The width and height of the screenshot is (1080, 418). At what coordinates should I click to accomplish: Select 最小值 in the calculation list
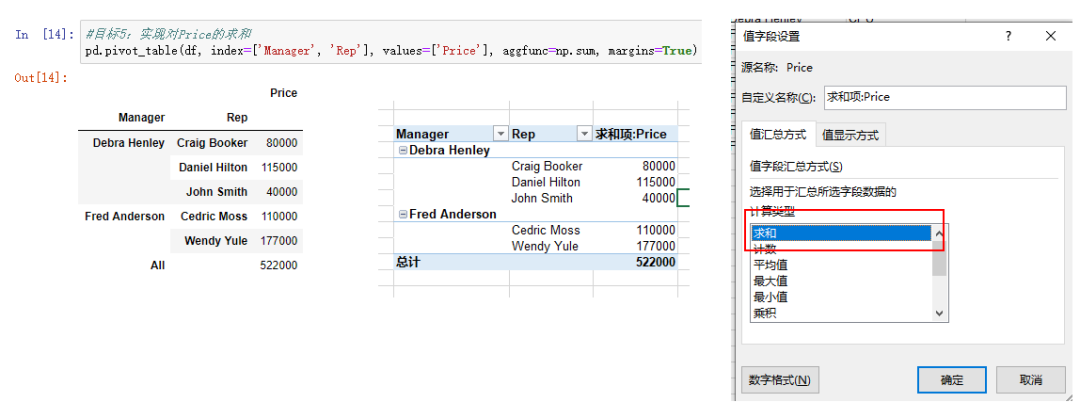(842, 297)
